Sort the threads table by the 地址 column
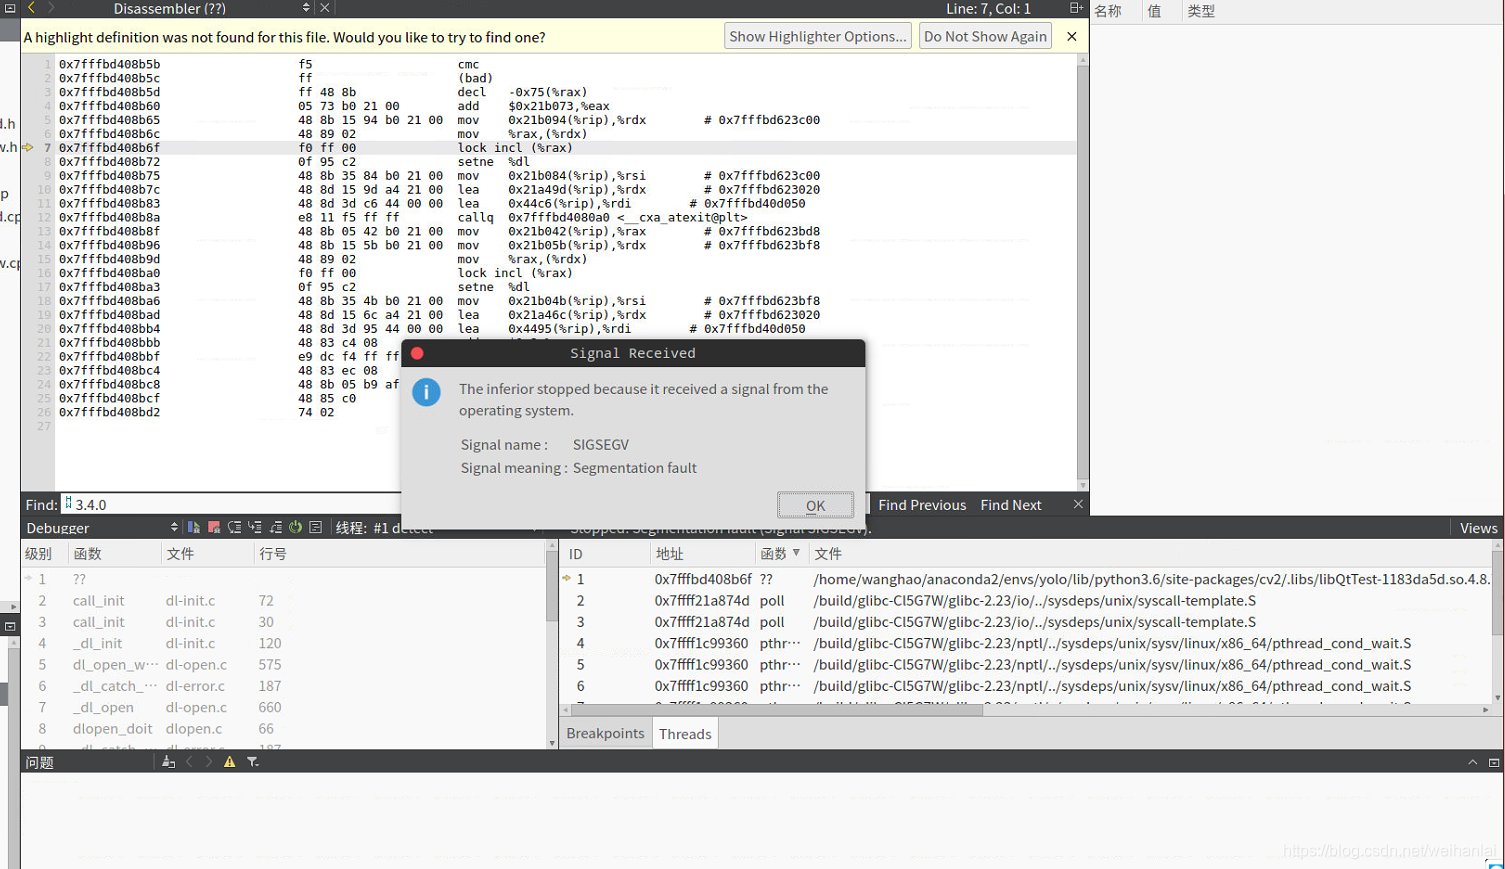 pos(701,553)
